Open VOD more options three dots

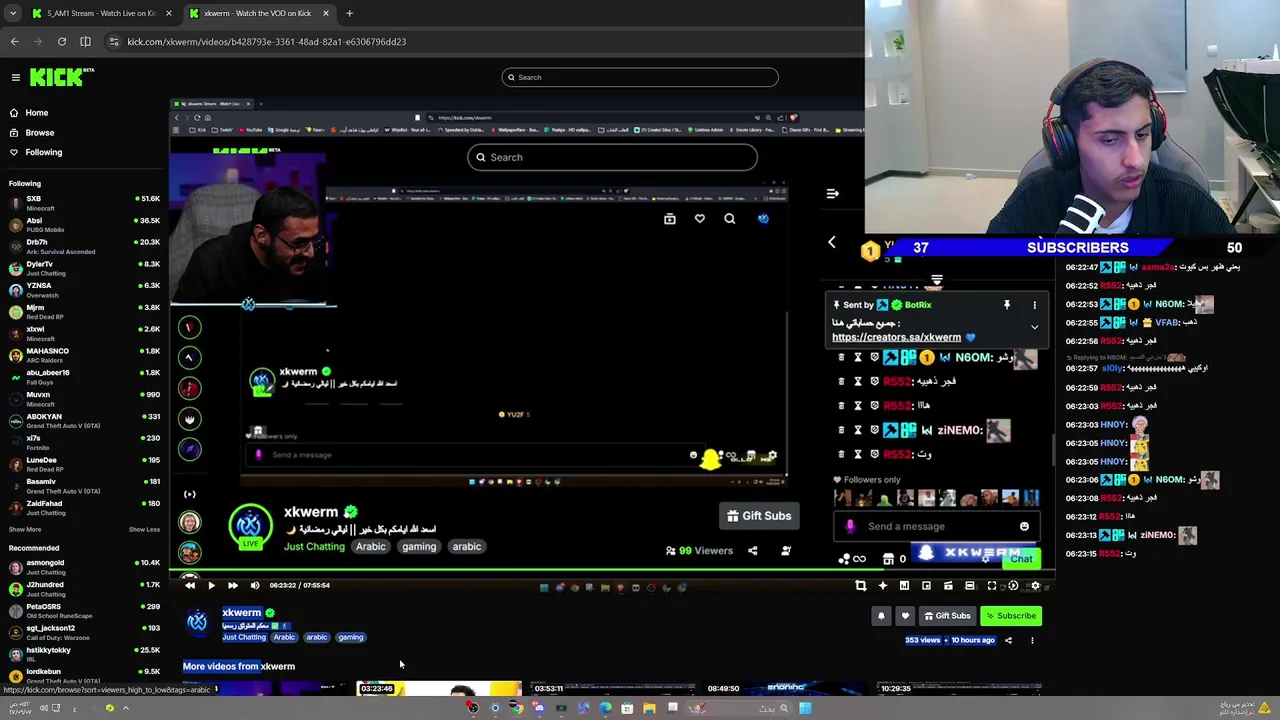(1032, 640)
